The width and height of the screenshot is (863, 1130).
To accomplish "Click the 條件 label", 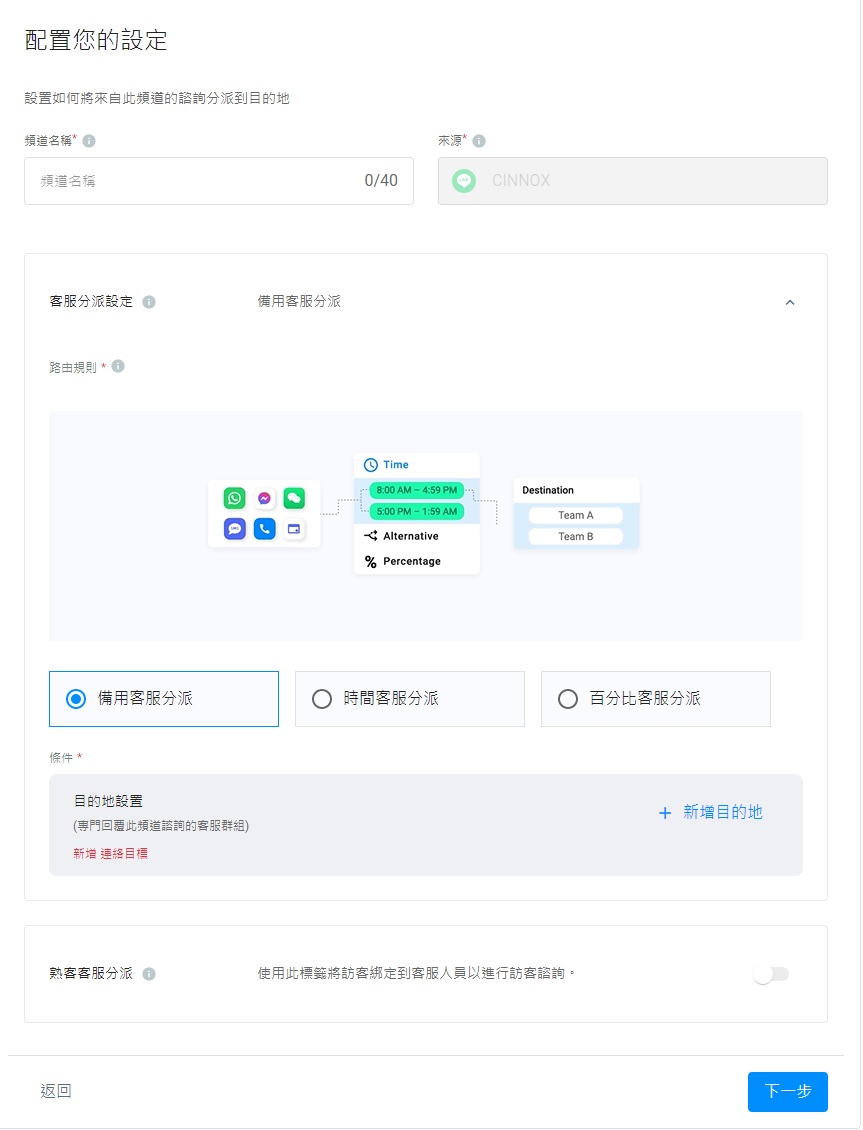I will 61,757.
